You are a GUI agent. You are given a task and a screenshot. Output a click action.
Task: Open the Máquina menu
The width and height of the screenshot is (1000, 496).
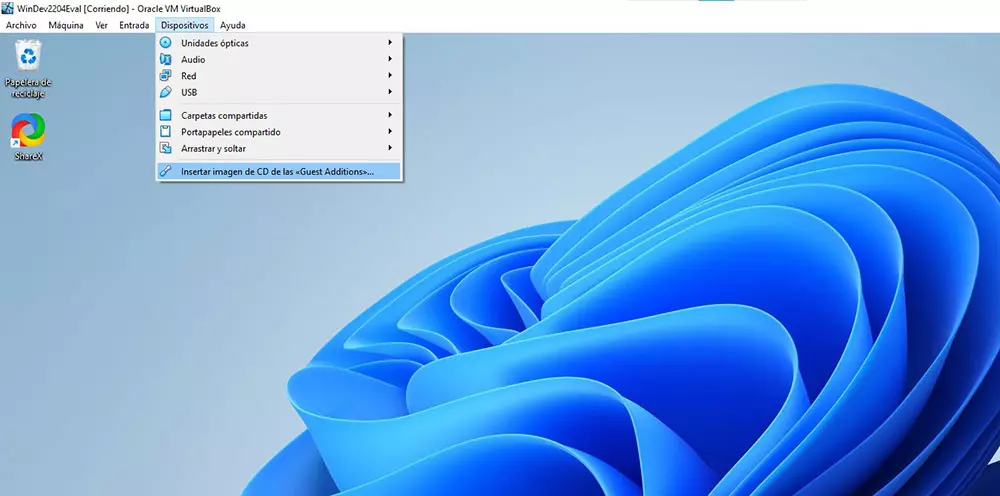coord(66,26)
